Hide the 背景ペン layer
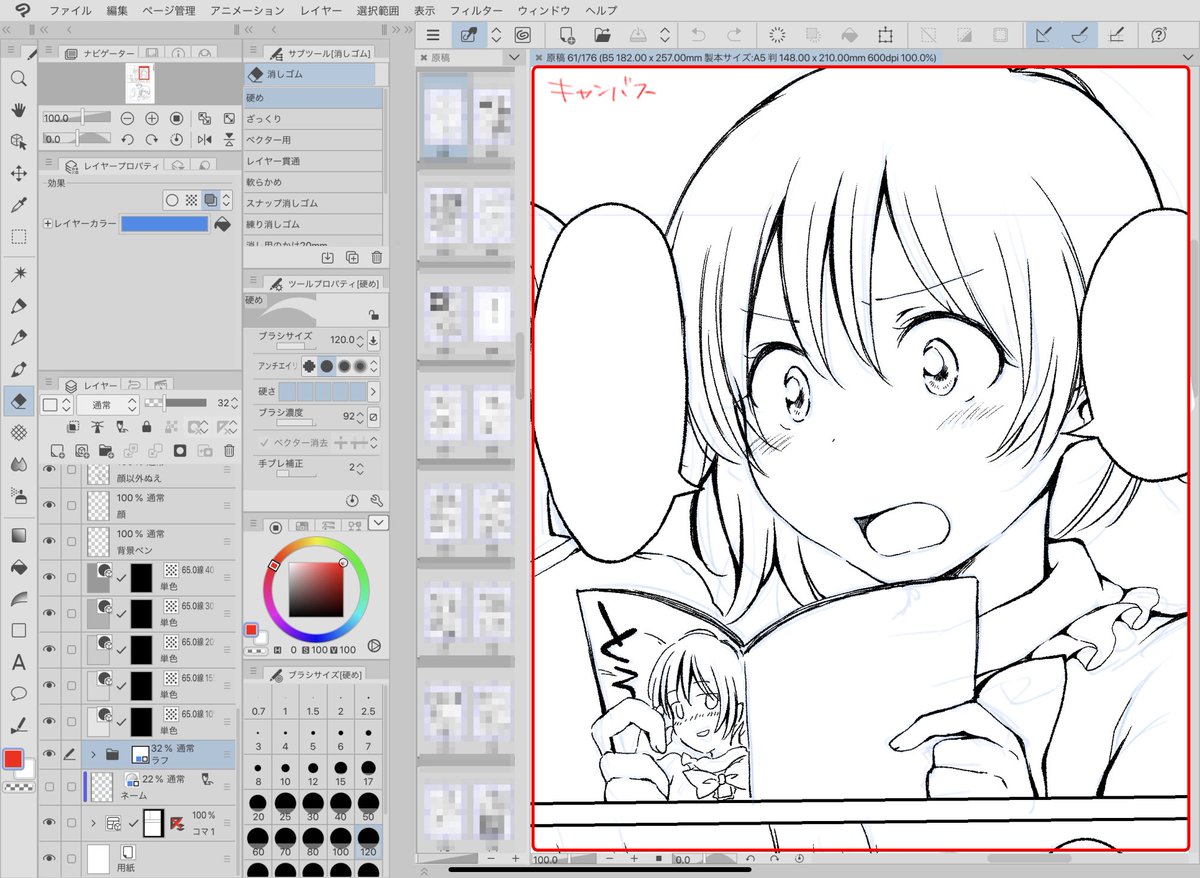This screenshot has height=878, width=1200. [x=50, y=540]
